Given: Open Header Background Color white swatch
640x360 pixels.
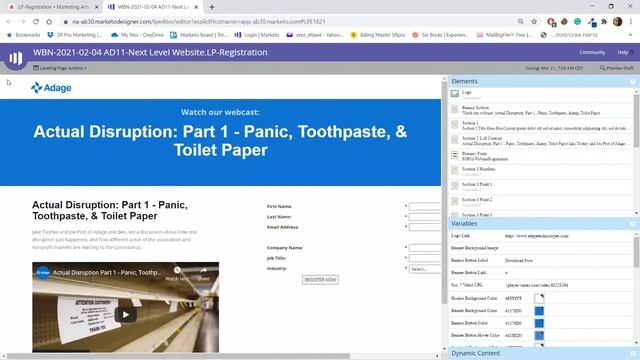Looking at the screenshot, I should pyautogui.click(x=539, y=298).
